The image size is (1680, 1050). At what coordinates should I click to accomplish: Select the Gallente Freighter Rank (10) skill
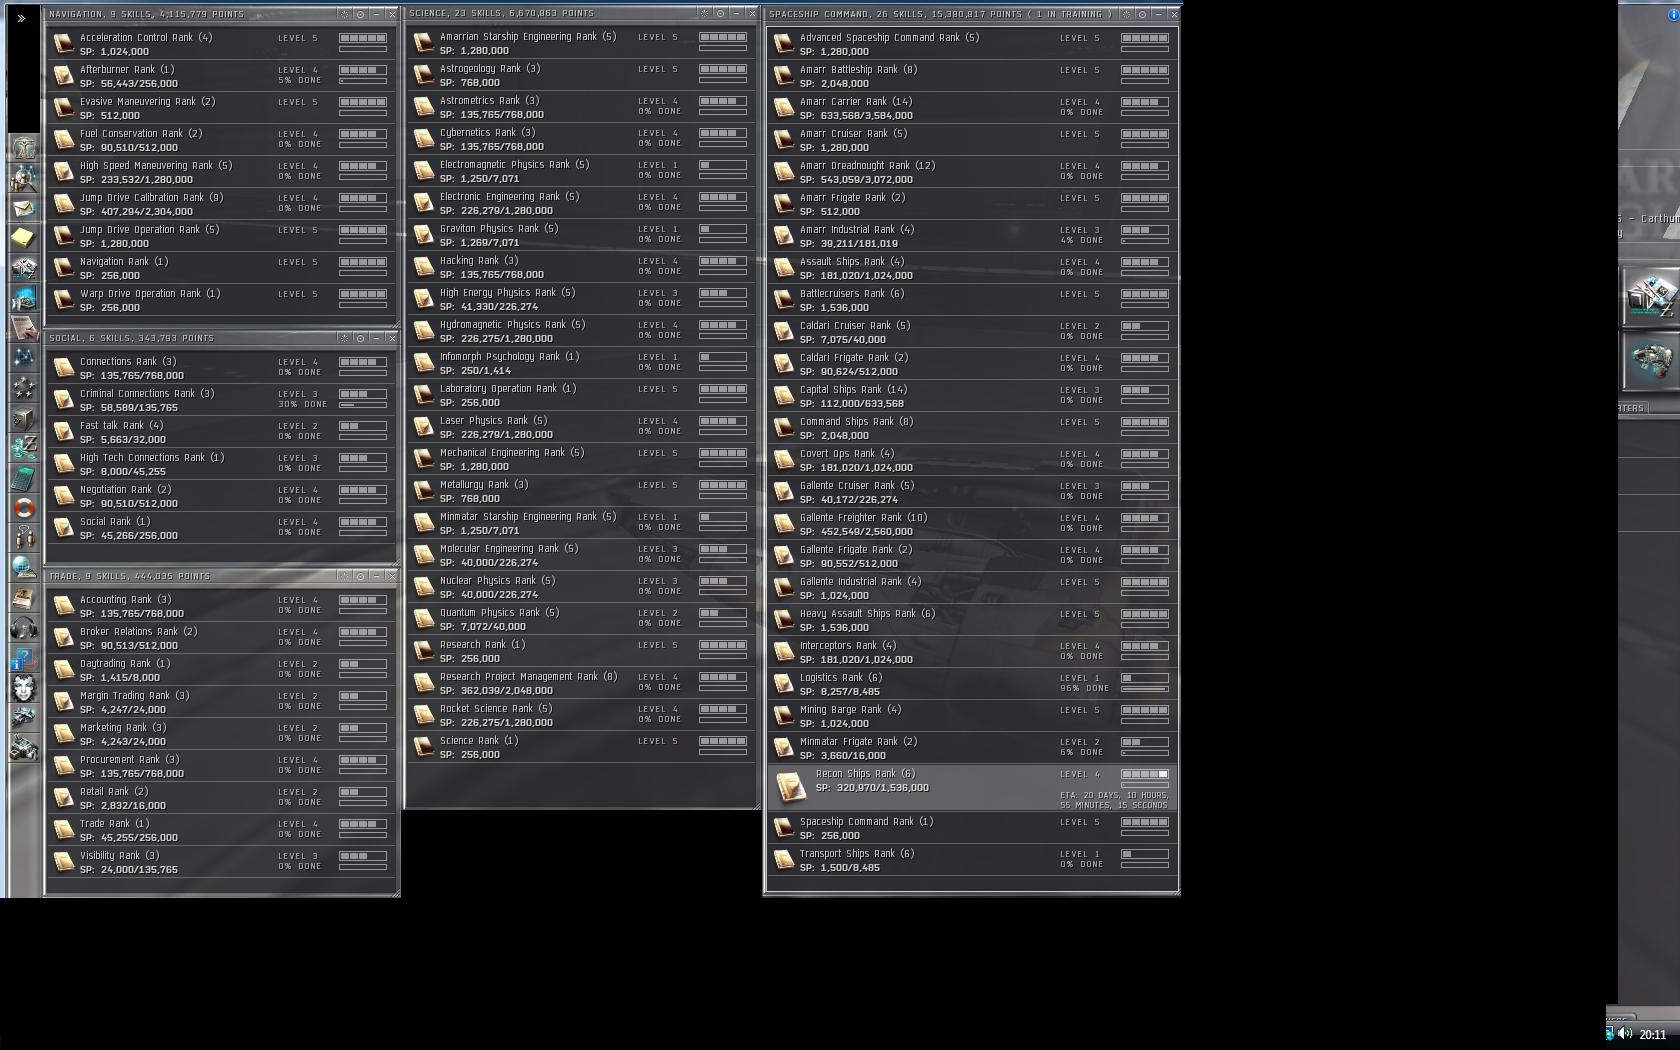[972, 524]
